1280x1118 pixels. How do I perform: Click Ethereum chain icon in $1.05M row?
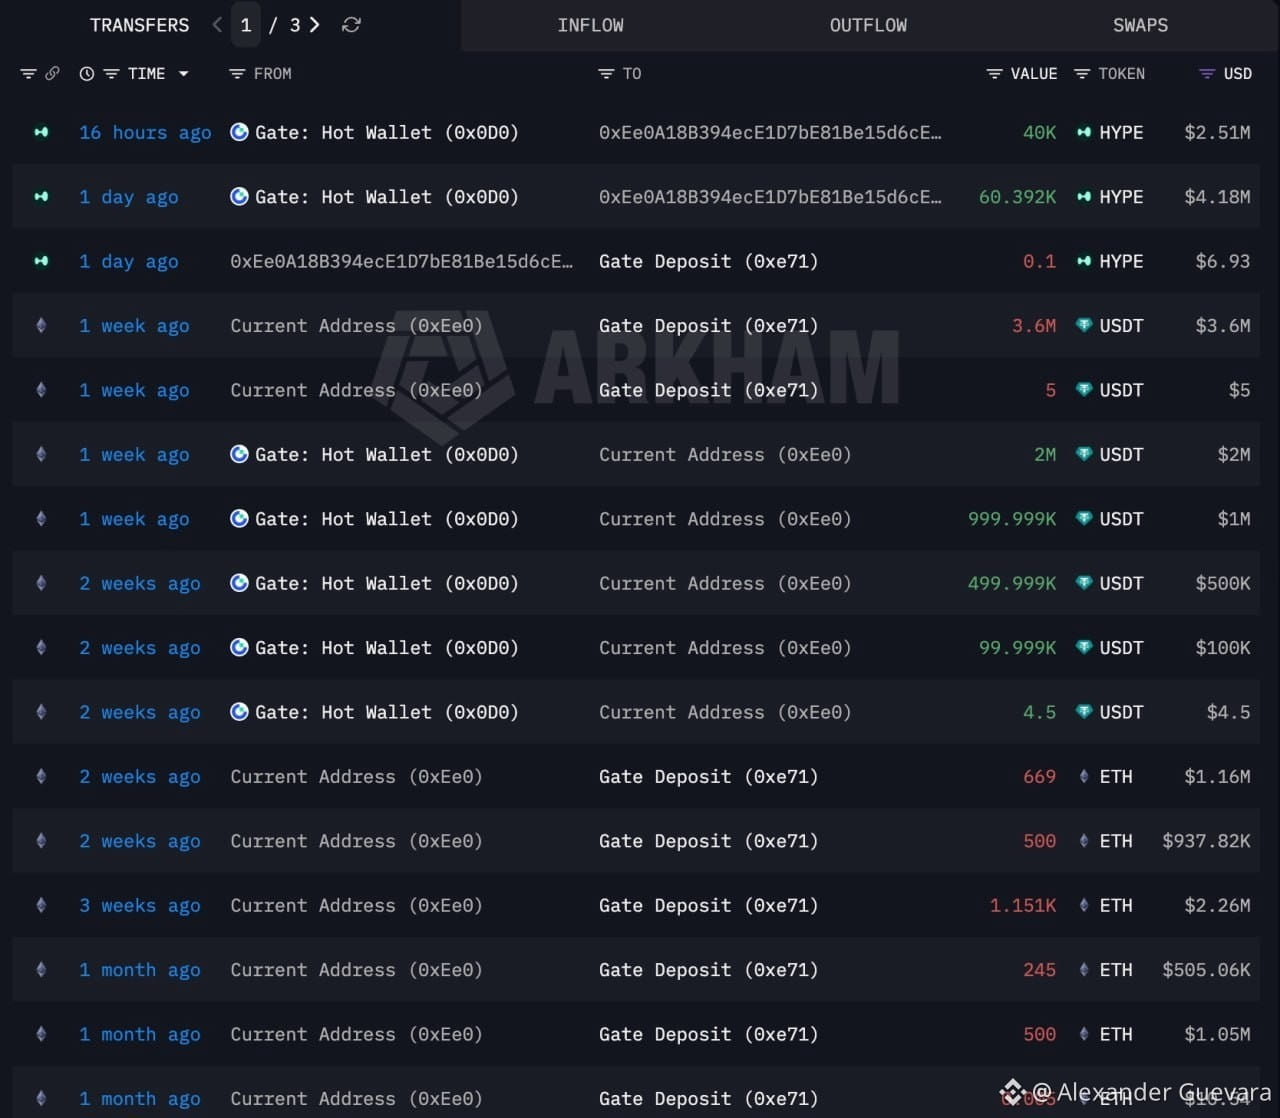41,1034
